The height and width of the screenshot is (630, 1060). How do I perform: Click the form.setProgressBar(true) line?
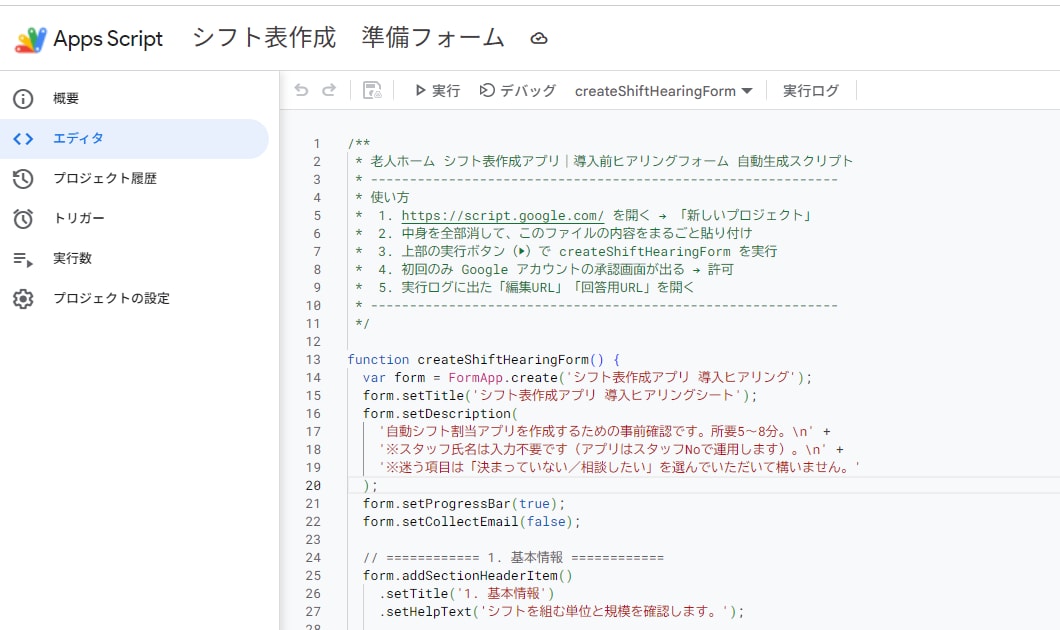click(x=464, y=504)
